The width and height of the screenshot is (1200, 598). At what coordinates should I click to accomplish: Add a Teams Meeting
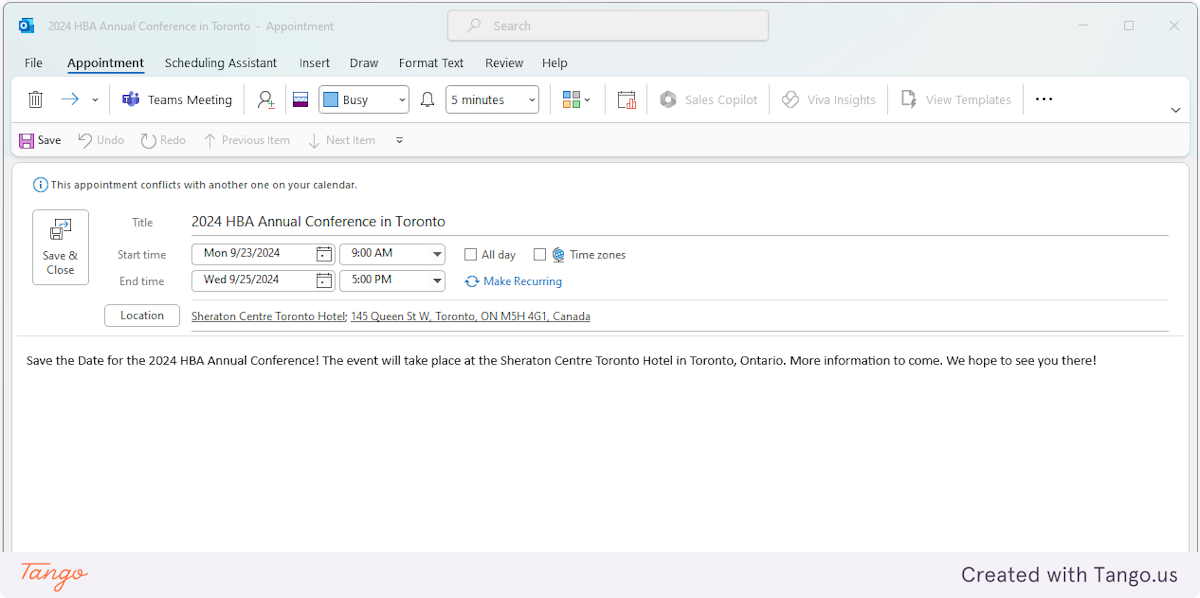177,100
